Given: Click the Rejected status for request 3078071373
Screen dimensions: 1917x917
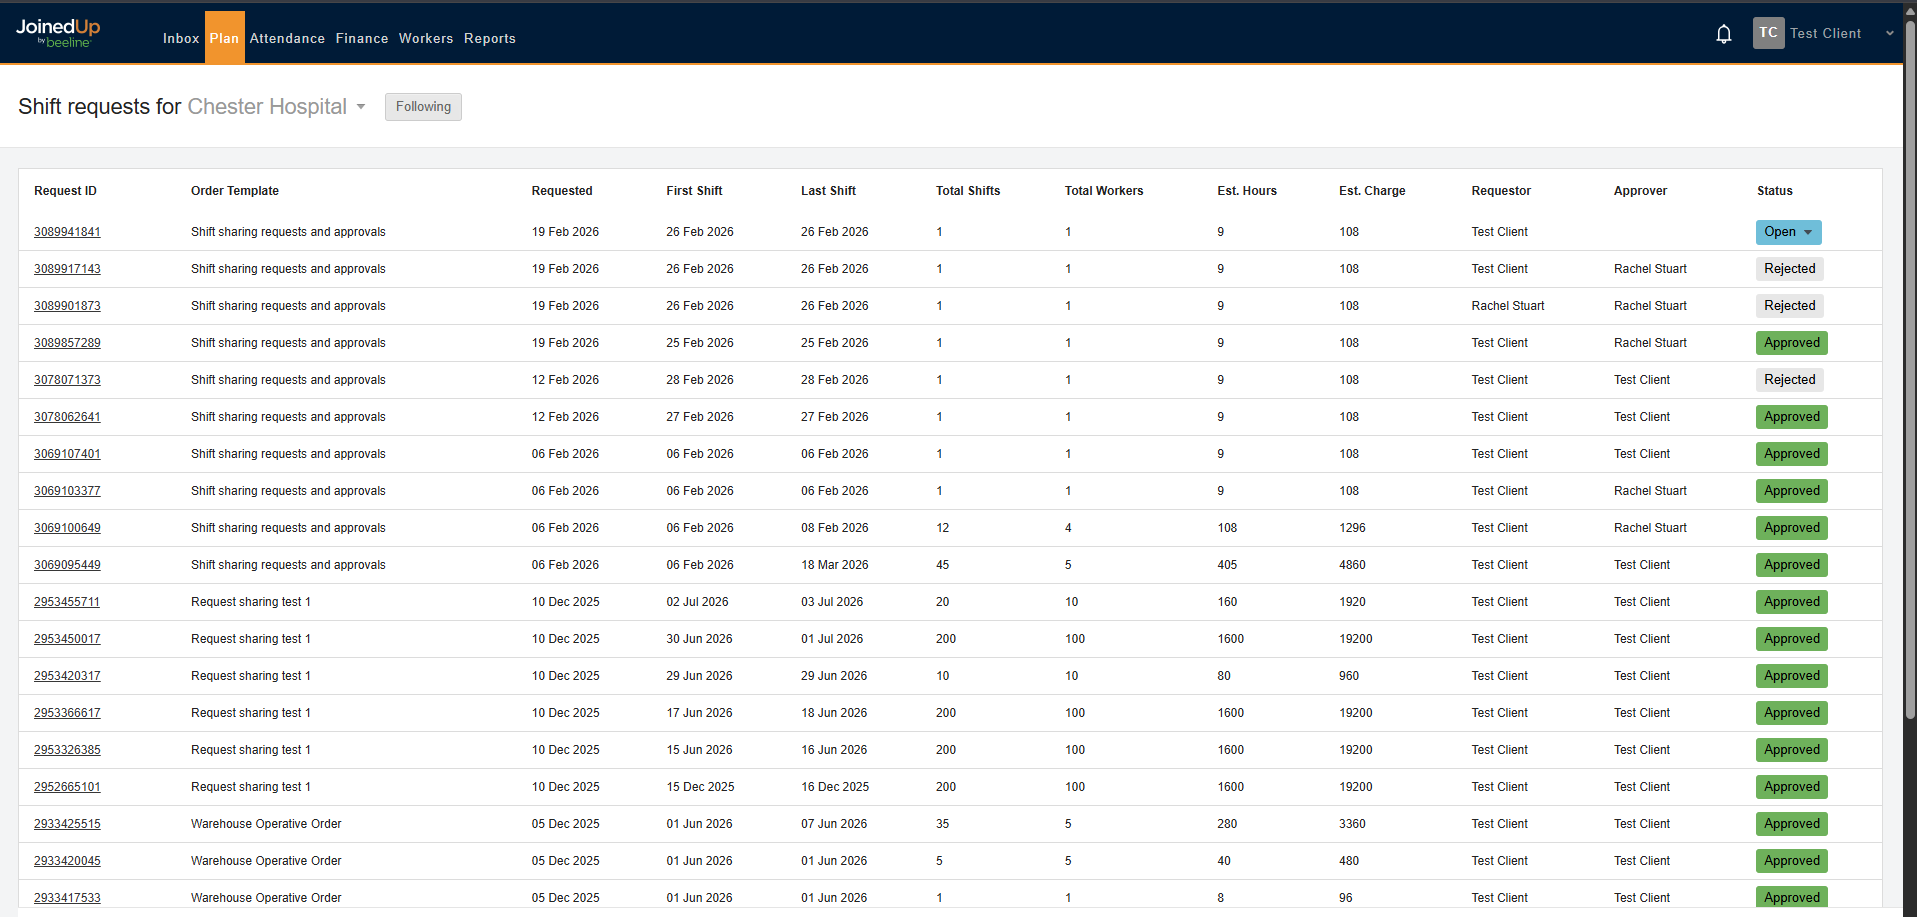Looking at the screenshot, I should tap(1789, 380).
